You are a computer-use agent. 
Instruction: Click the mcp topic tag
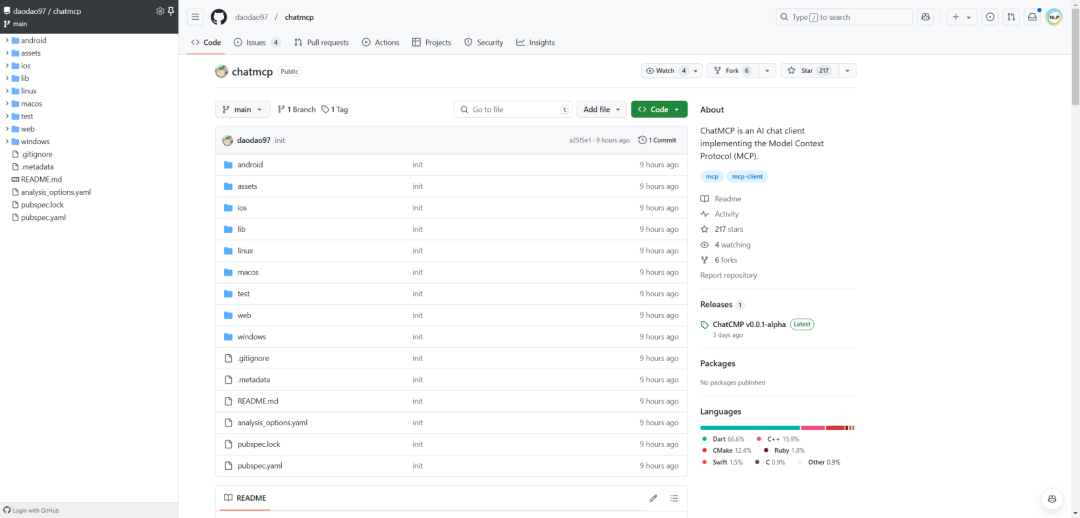pyautogui.click(x=712, y=176)
